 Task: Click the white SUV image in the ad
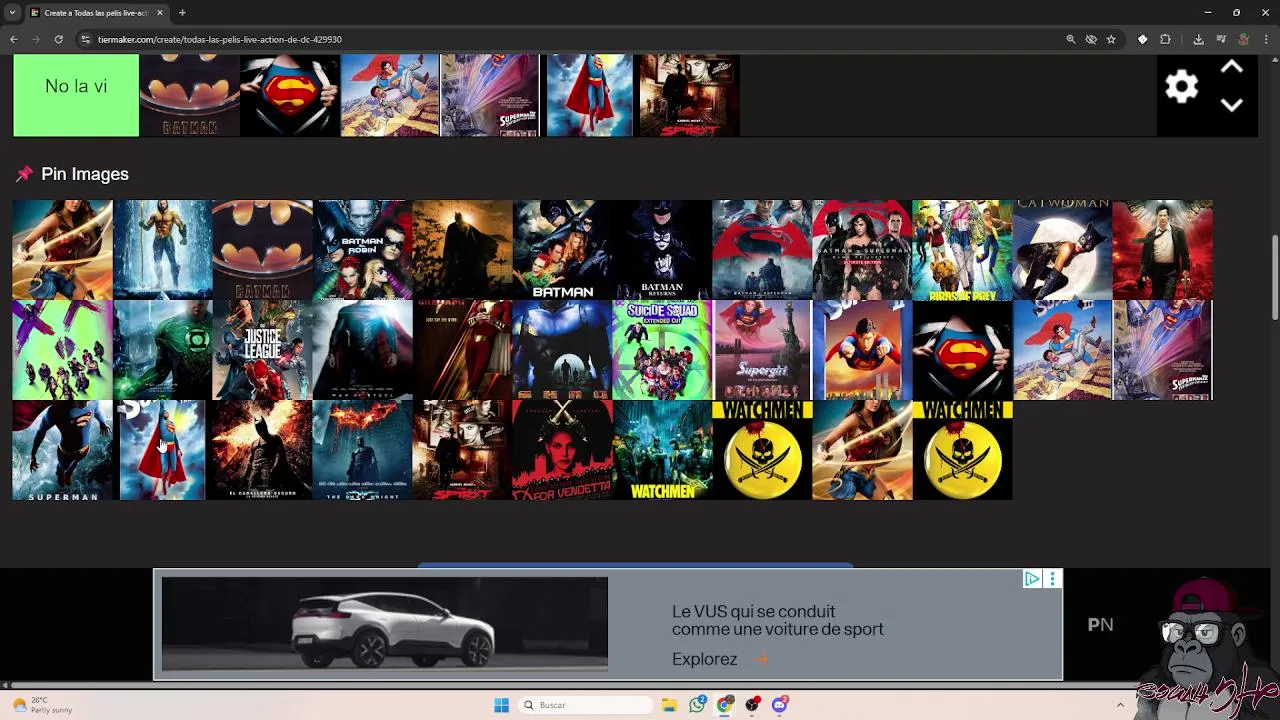pos(385,625)
